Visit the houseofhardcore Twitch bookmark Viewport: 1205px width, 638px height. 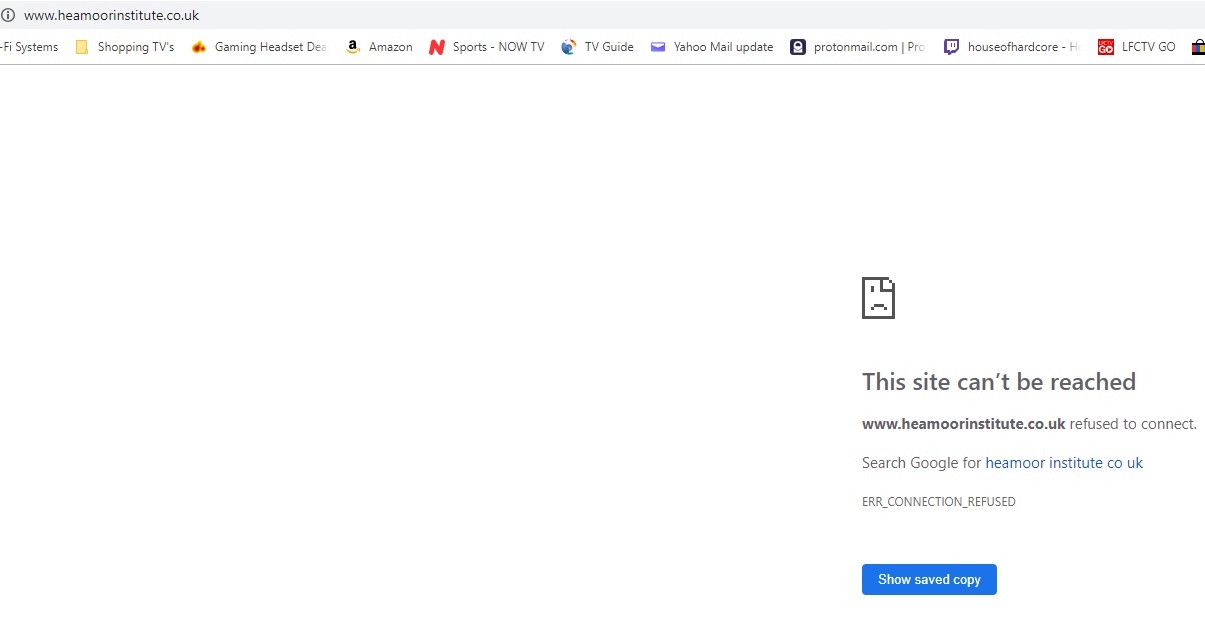(x=1012, y=47)
